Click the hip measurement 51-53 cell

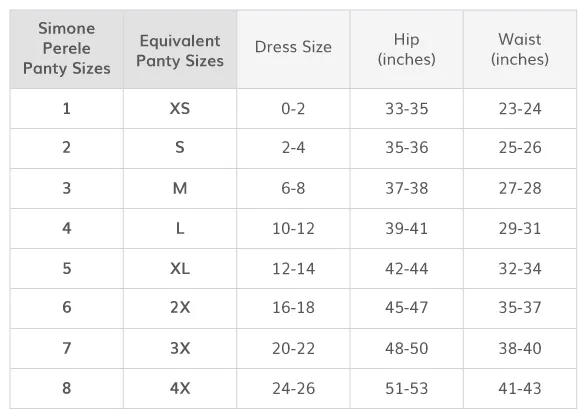pos(407,389)
